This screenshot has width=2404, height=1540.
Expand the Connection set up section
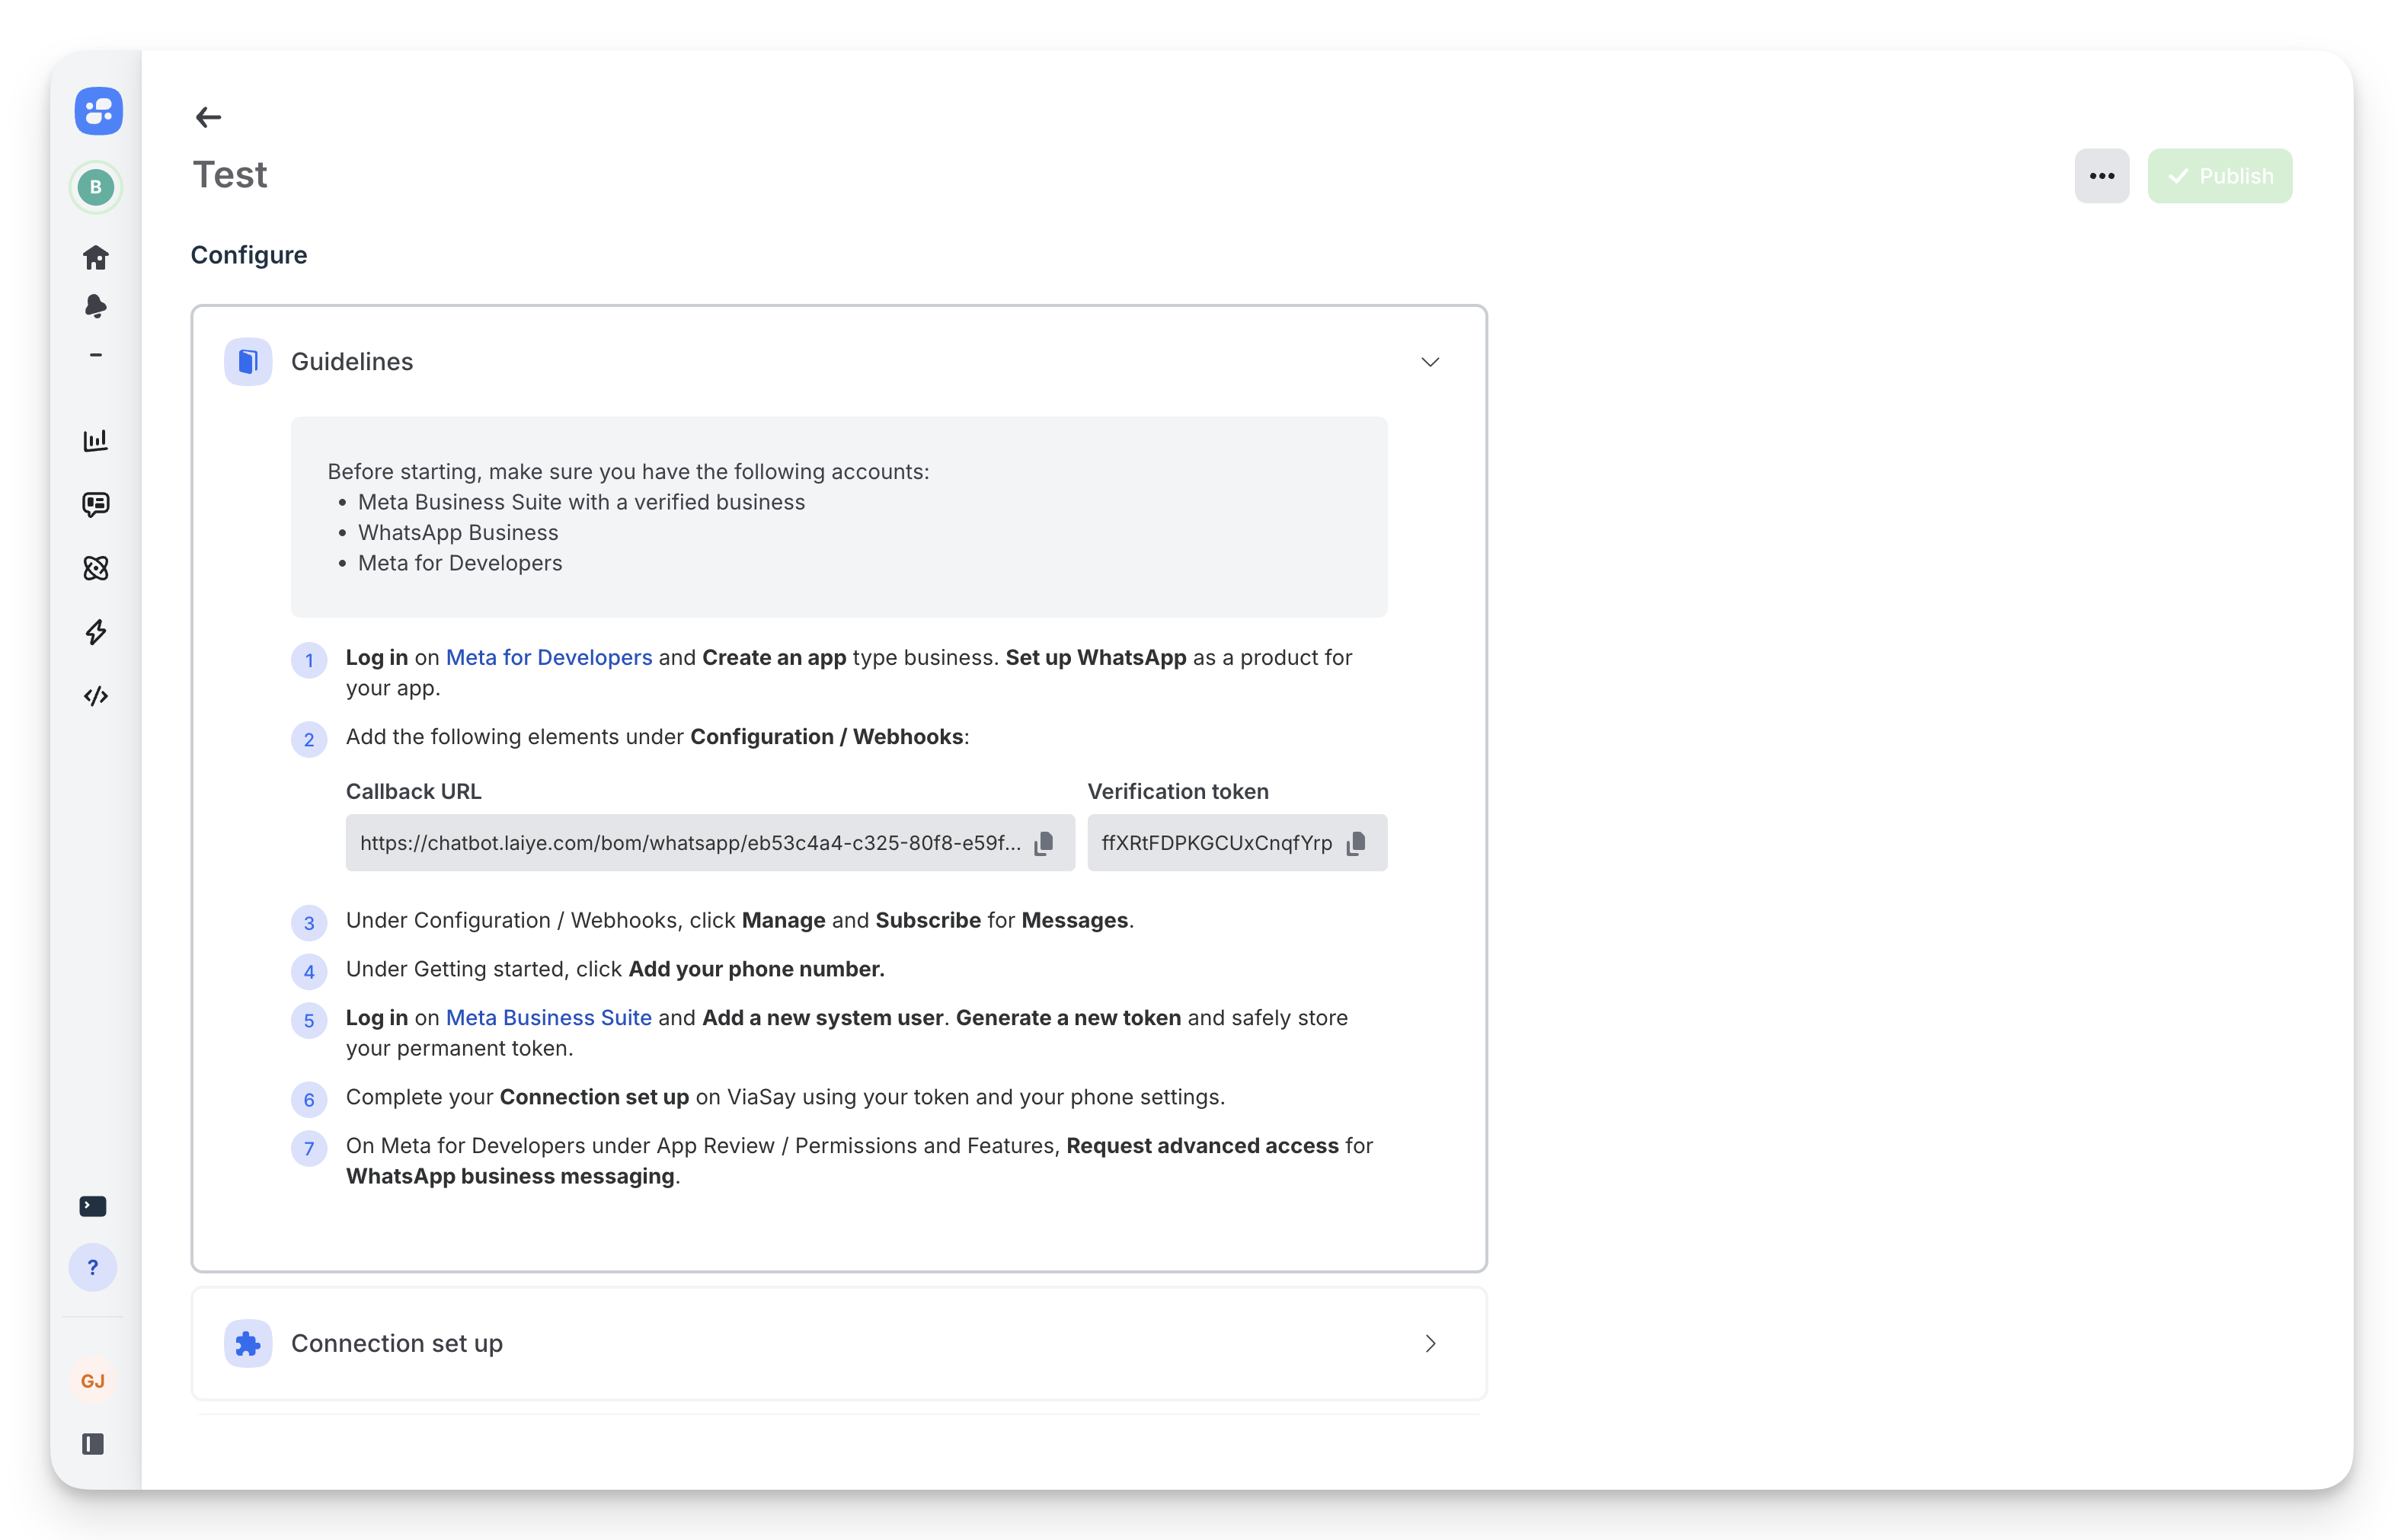1430,1343
